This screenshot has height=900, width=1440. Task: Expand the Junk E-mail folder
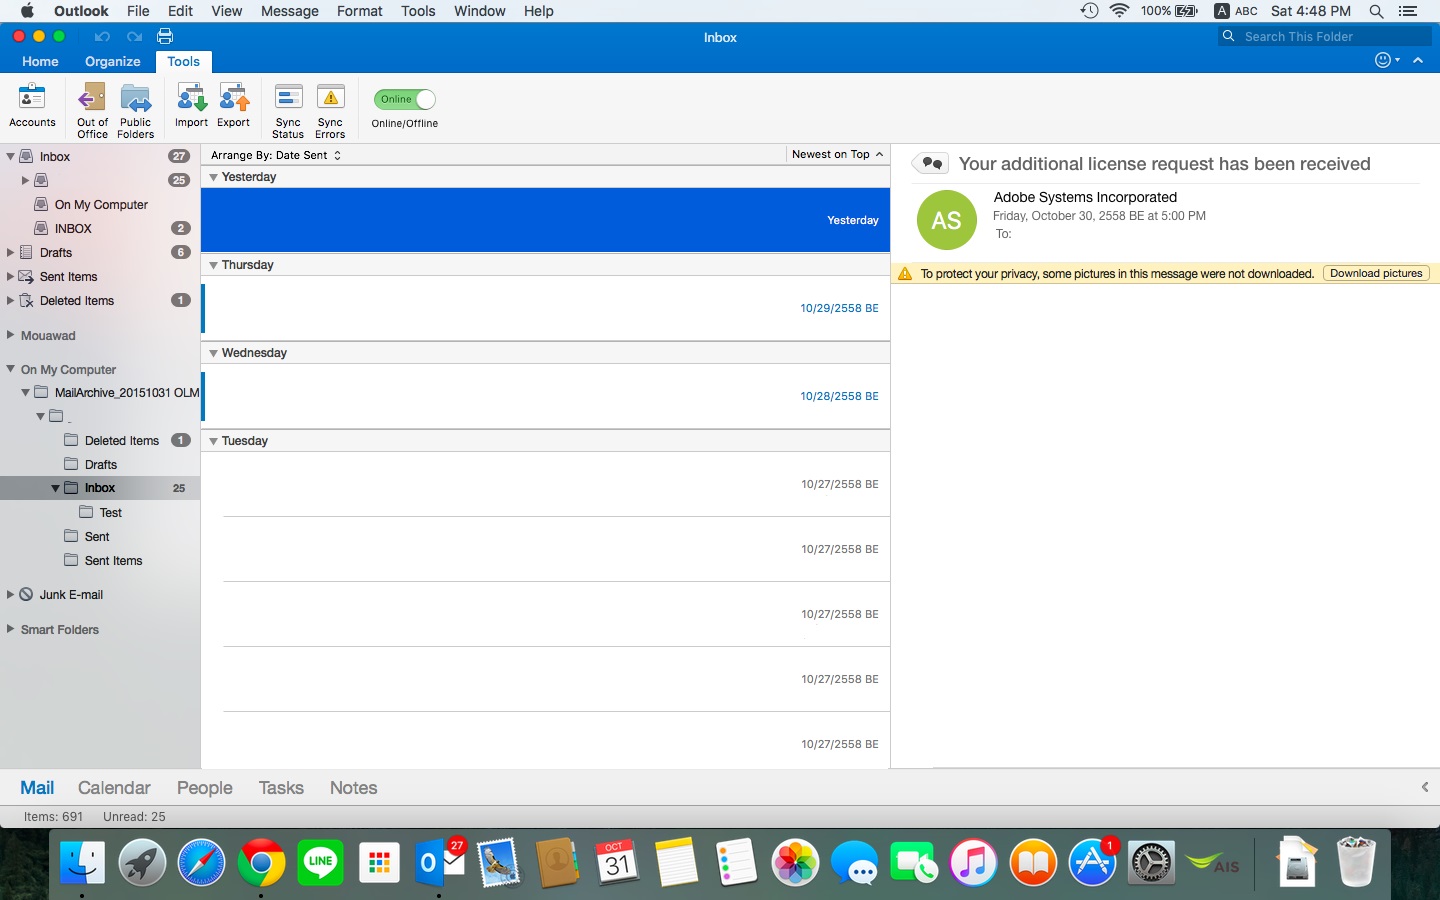10,594
